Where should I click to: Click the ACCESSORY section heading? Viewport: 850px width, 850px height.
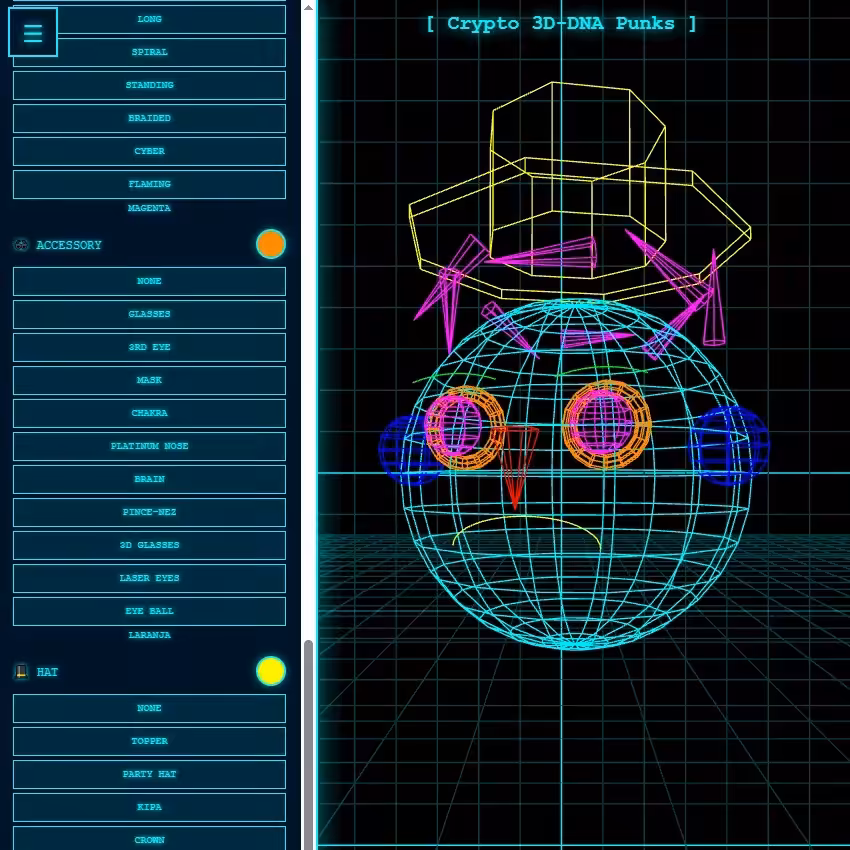(x=69, y=245)
